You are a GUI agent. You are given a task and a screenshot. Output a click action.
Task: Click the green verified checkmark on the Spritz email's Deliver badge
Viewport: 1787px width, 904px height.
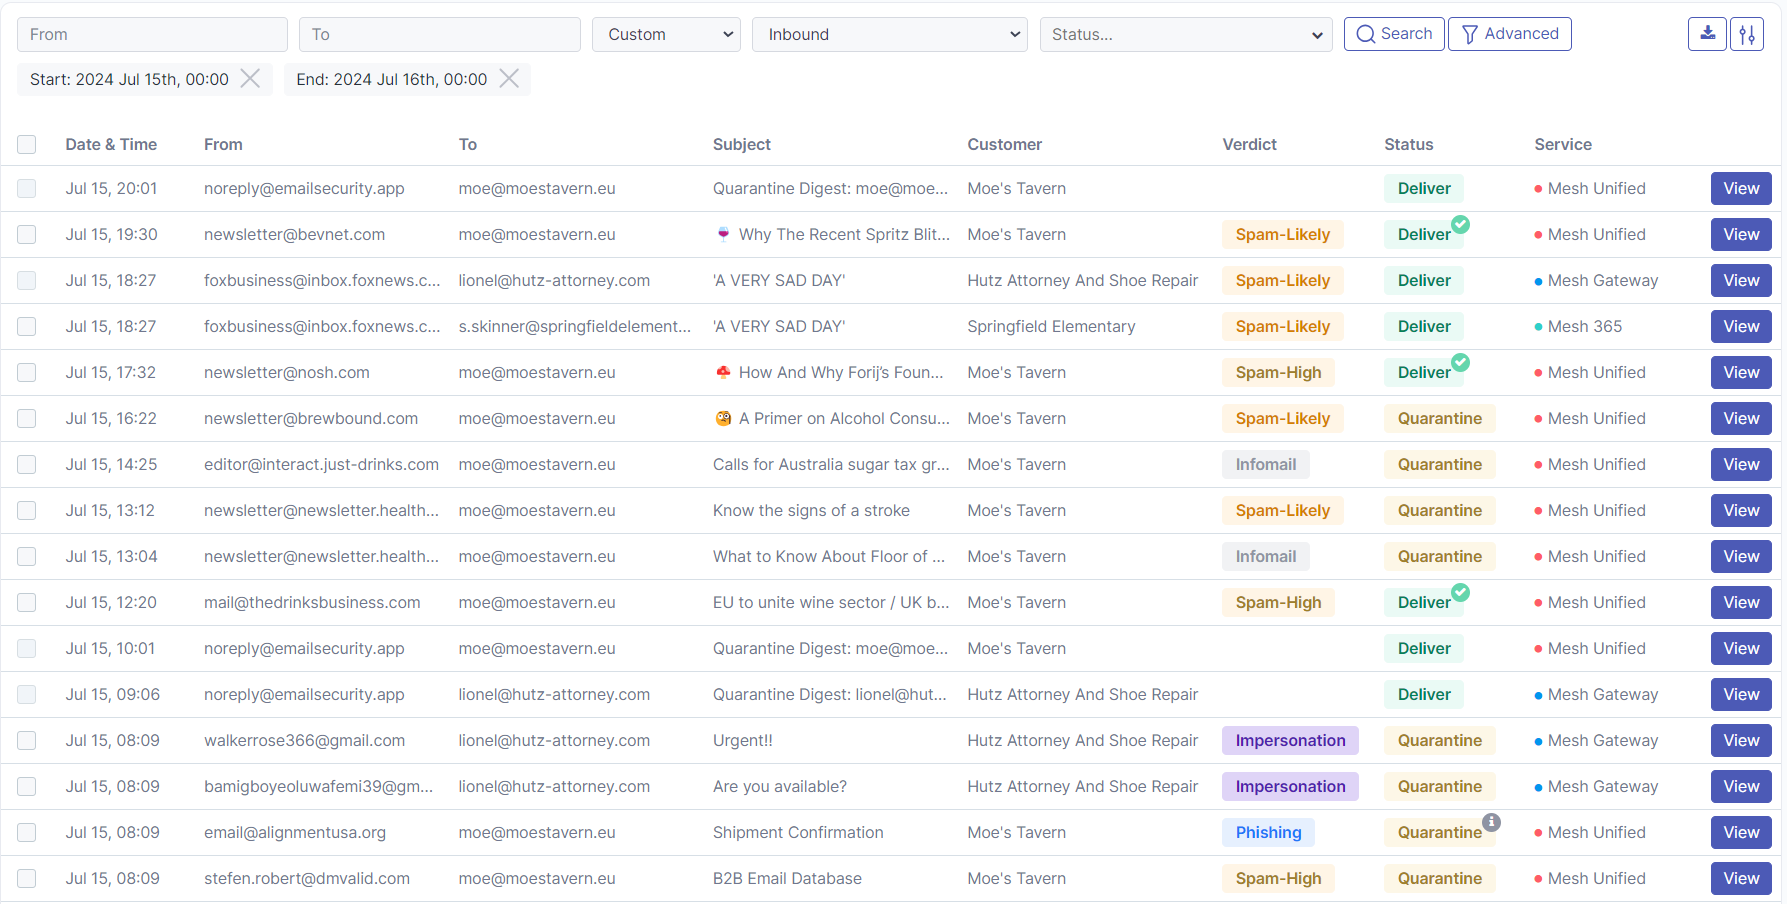[x=1461, y=225]
